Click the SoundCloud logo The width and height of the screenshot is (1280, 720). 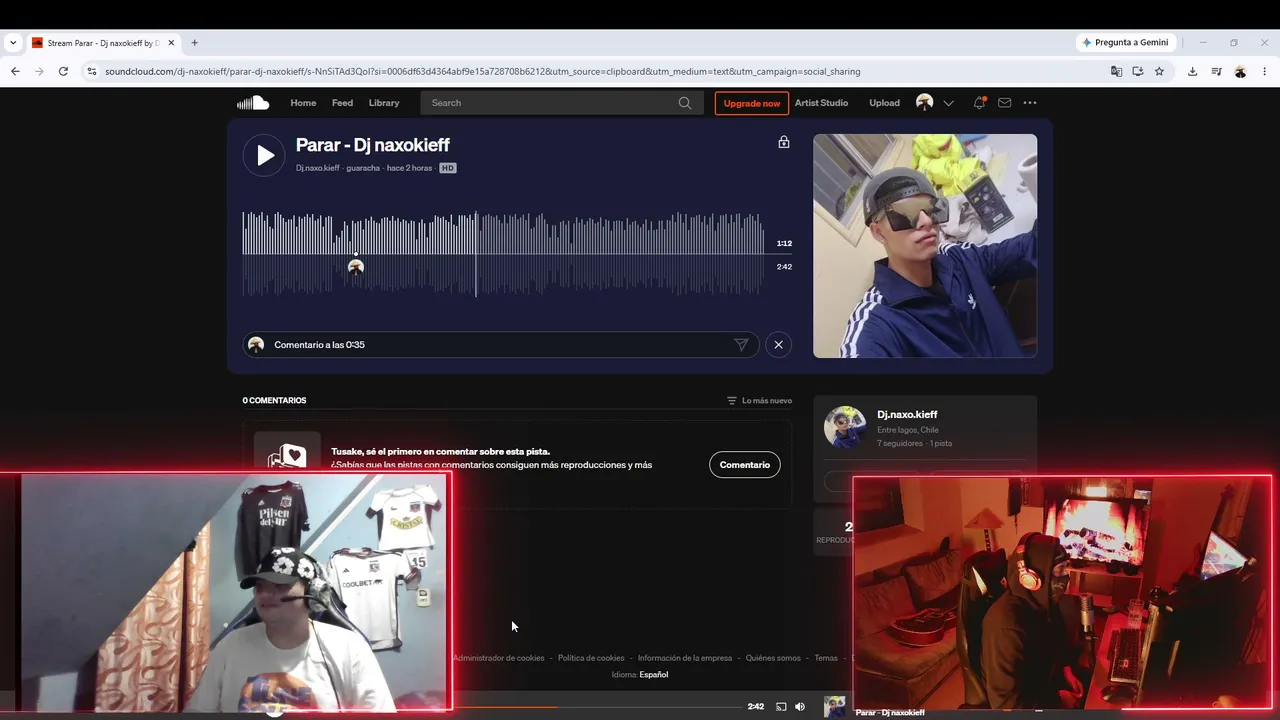(253, 103)
